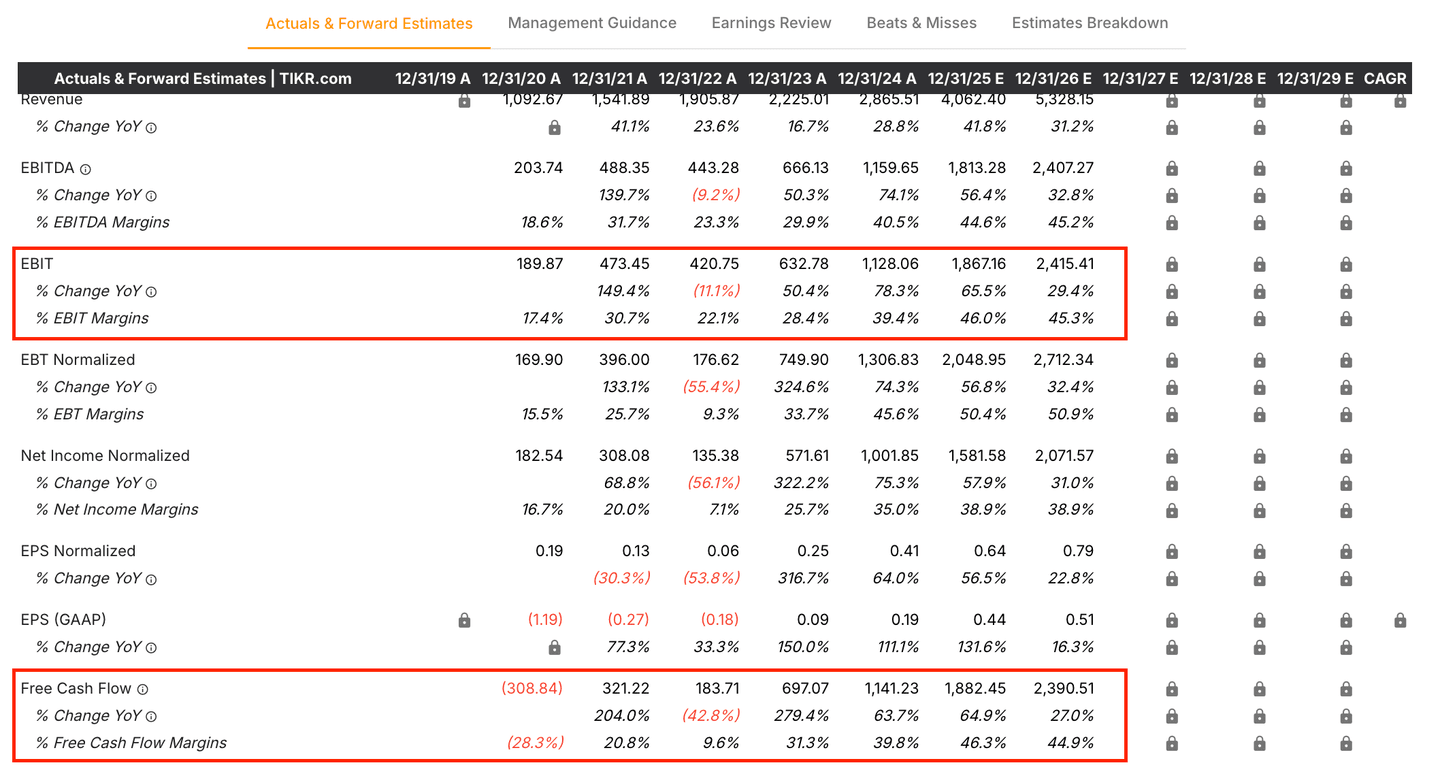Screen dimensions: 1440x768
Task: Switch to the Earnings Review tab
Action: coord(771,23)
